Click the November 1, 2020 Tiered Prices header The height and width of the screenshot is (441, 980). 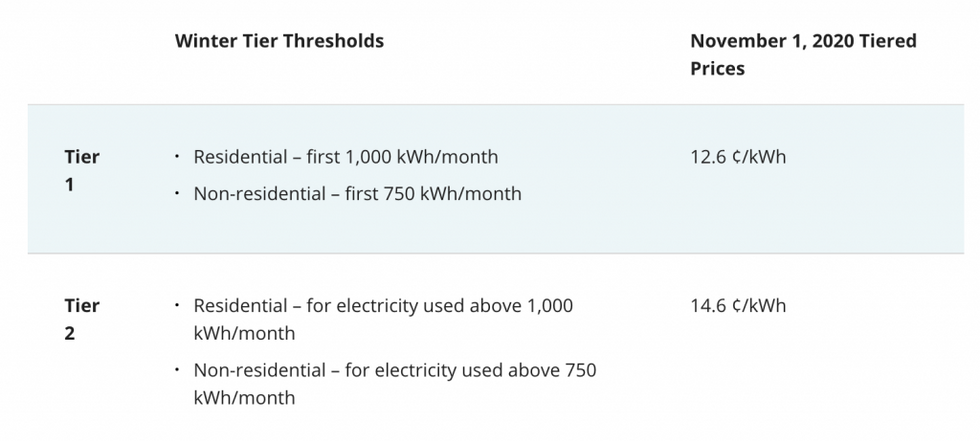point(803,54)
